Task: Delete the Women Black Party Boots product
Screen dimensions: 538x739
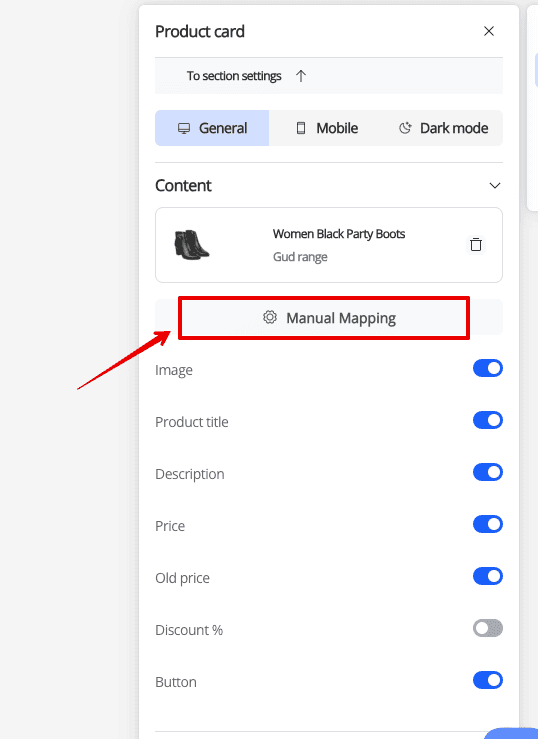Action: pyautogui.click(x=476, y=245)
